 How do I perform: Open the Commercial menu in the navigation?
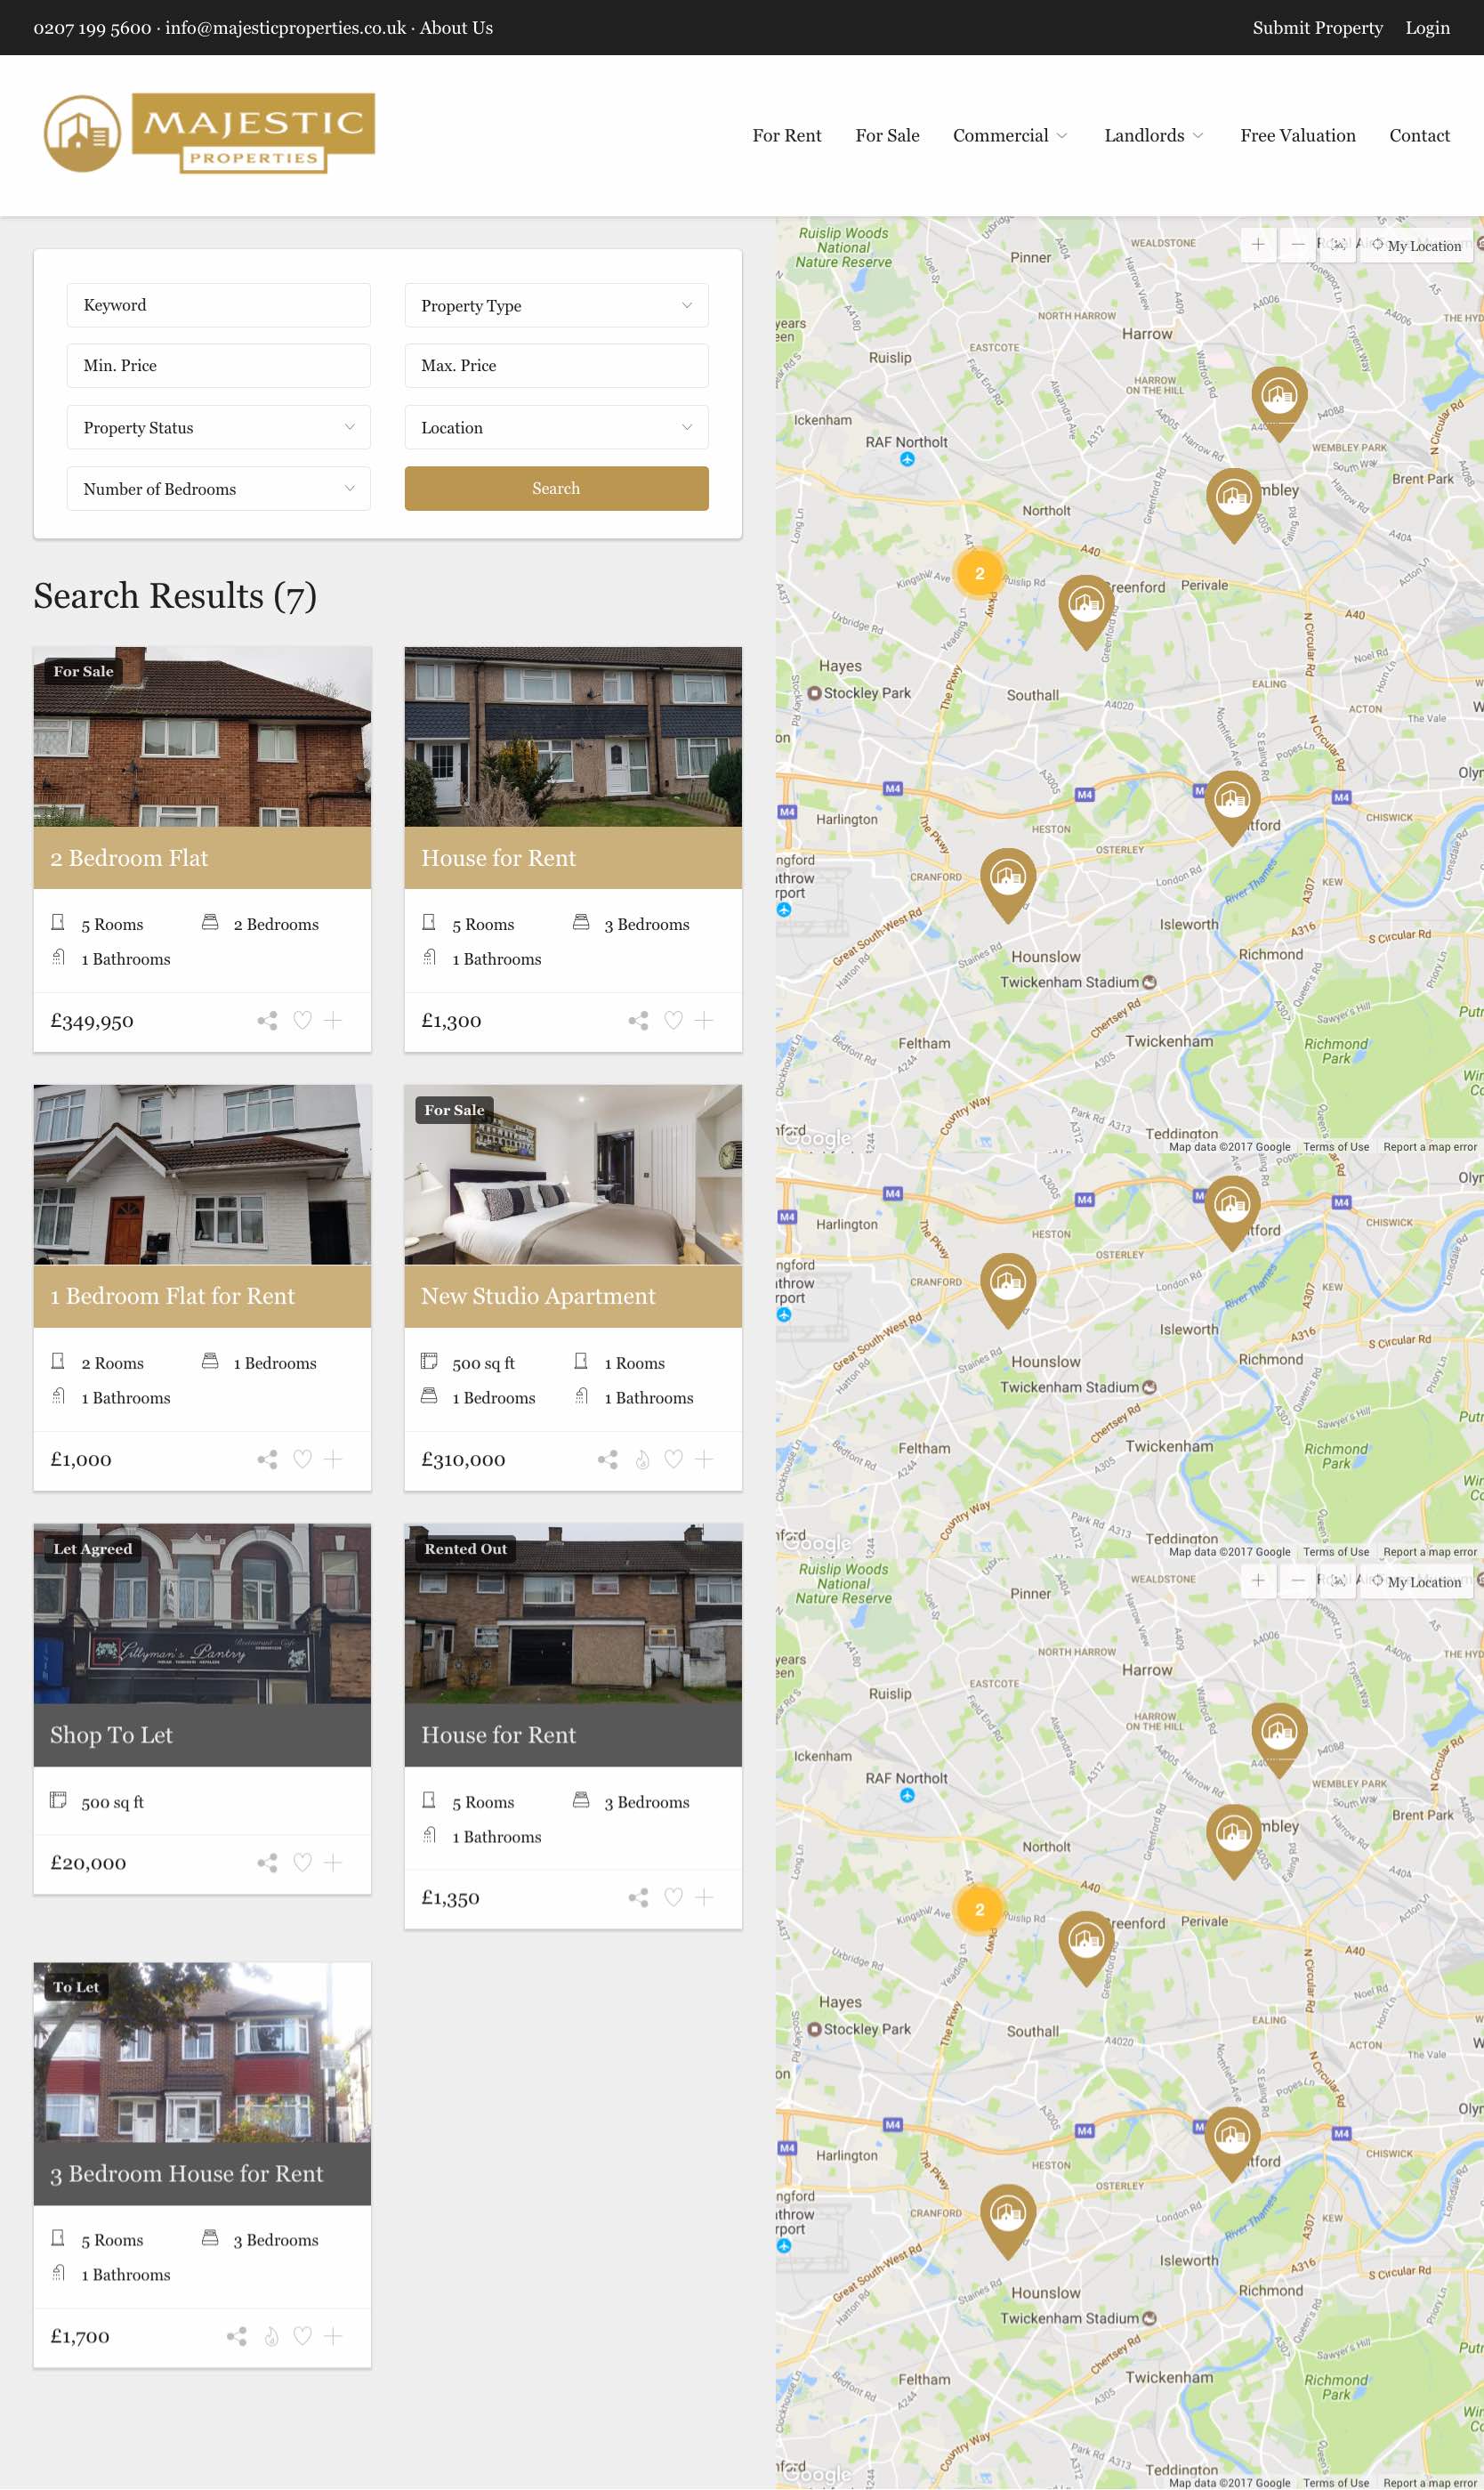tap(1010, 135)
